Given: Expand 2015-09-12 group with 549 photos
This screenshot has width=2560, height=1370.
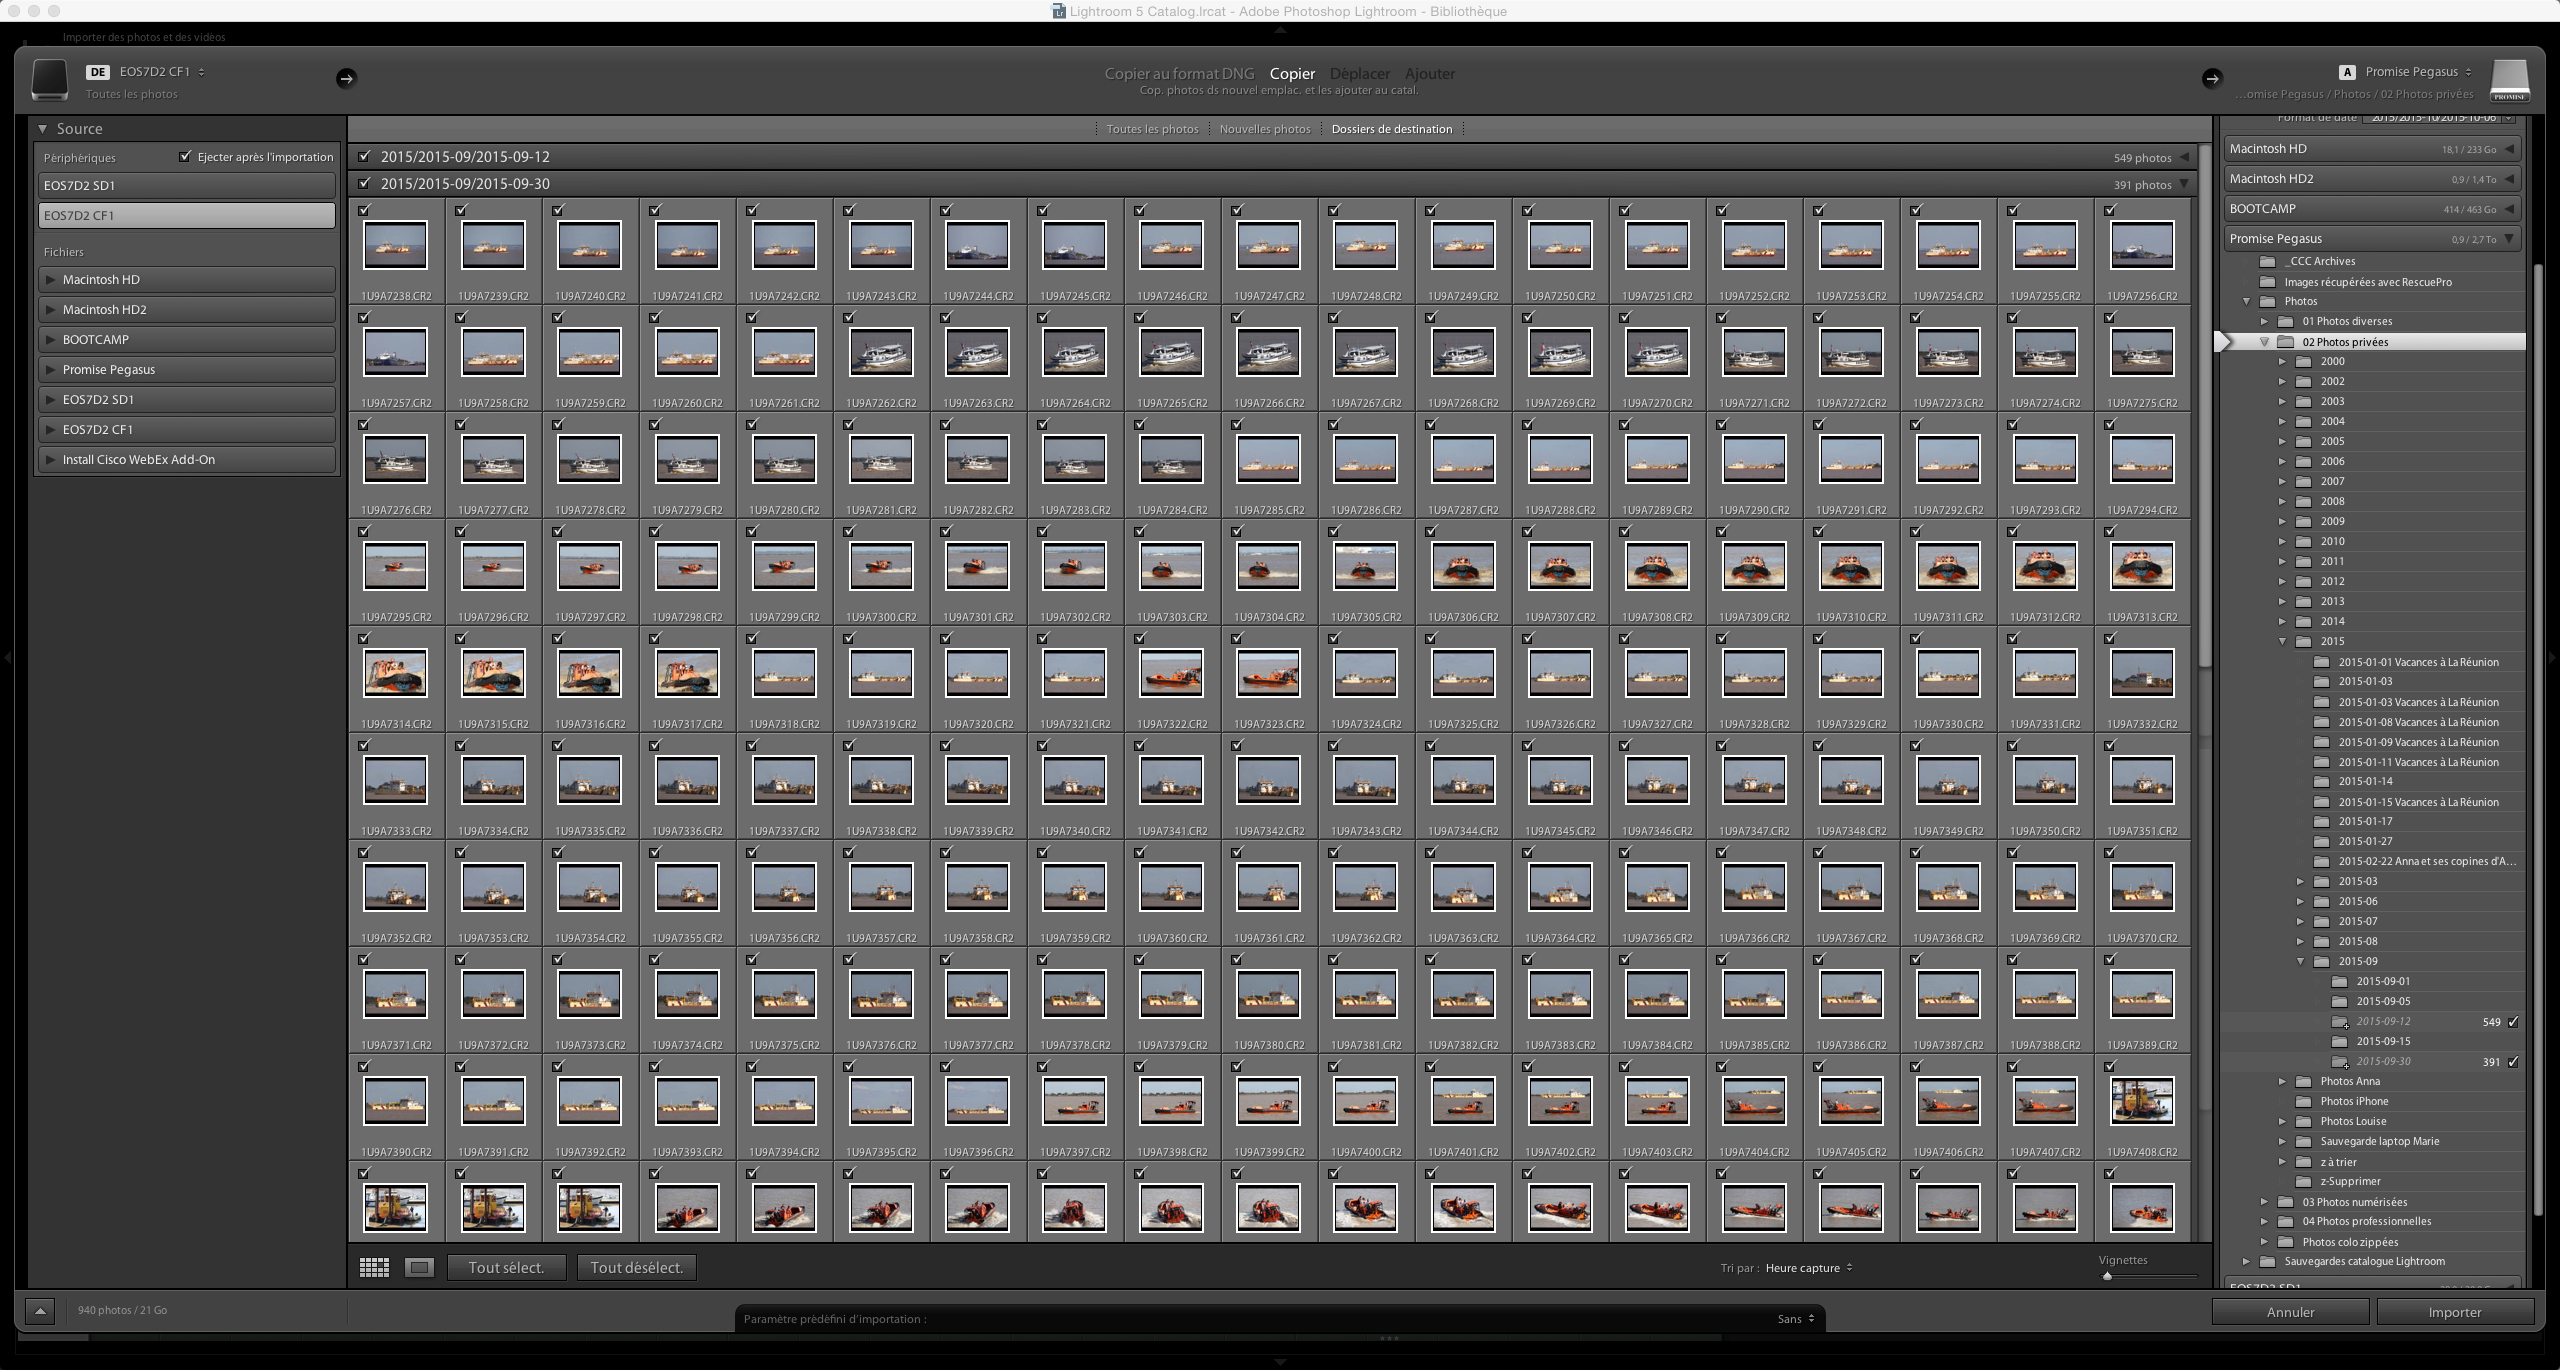Looking at the screenshot, I should 2185,157.
